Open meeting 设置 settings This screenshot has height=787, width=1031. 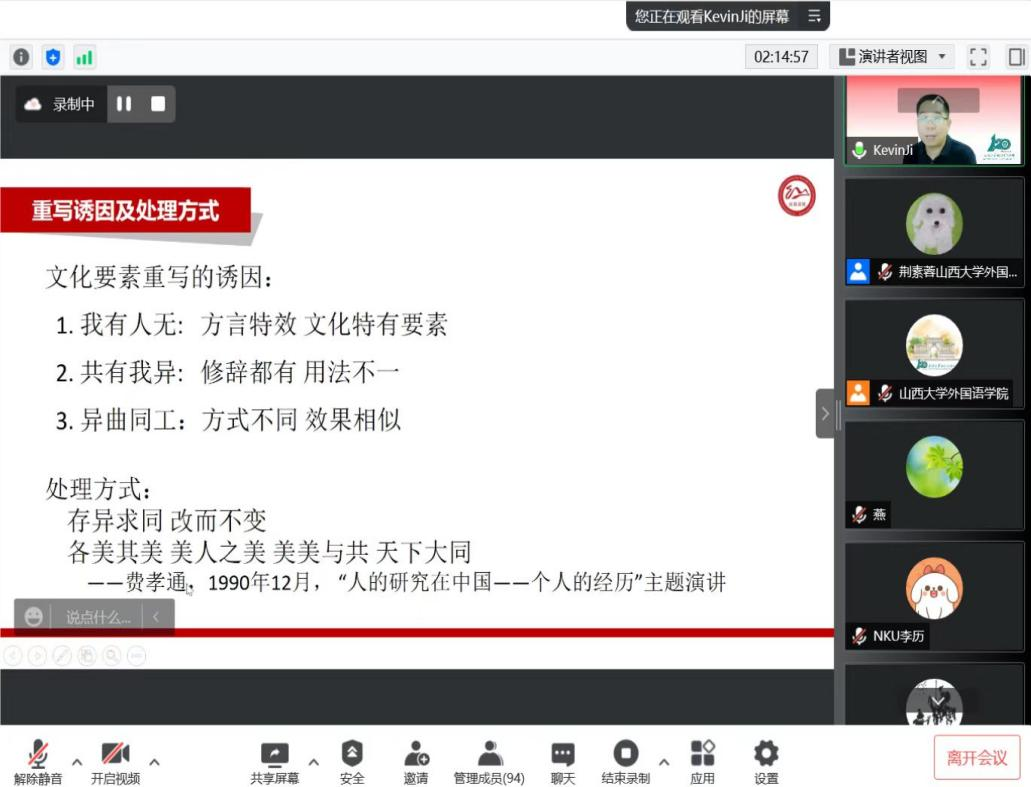tap(765, 762)
